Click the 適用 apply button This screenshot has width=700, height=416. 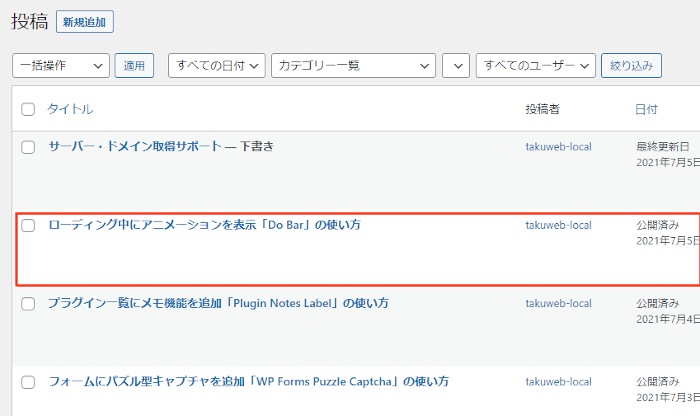[x=134, y=66]
